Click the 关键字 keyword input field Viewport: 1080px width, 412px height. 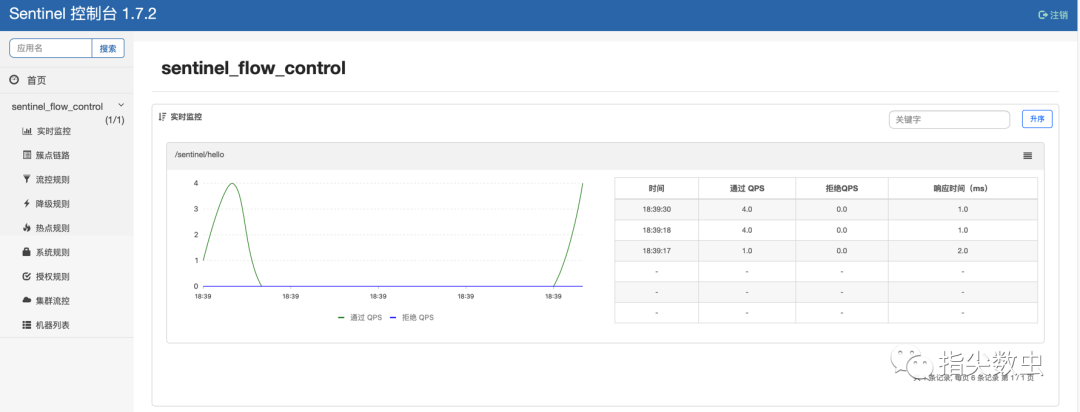point(949,119)
